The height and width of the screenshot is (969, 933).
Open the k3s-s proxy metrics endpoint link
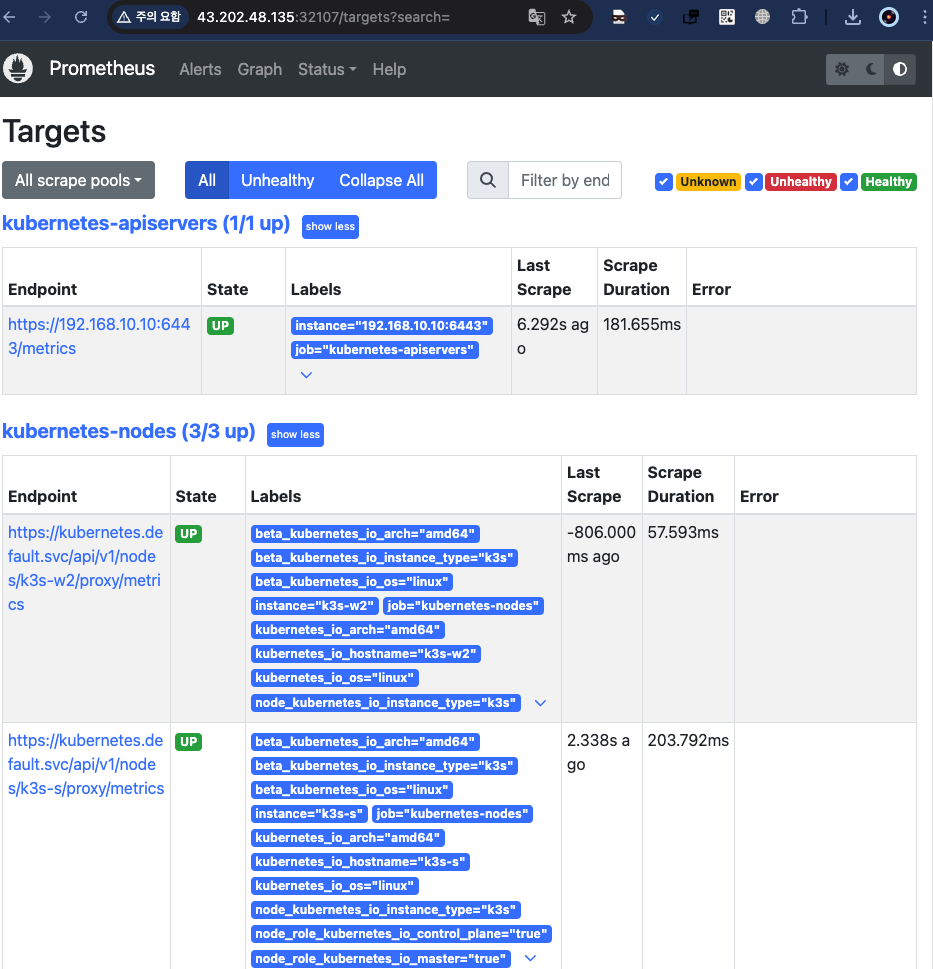[x=86, y=764]
